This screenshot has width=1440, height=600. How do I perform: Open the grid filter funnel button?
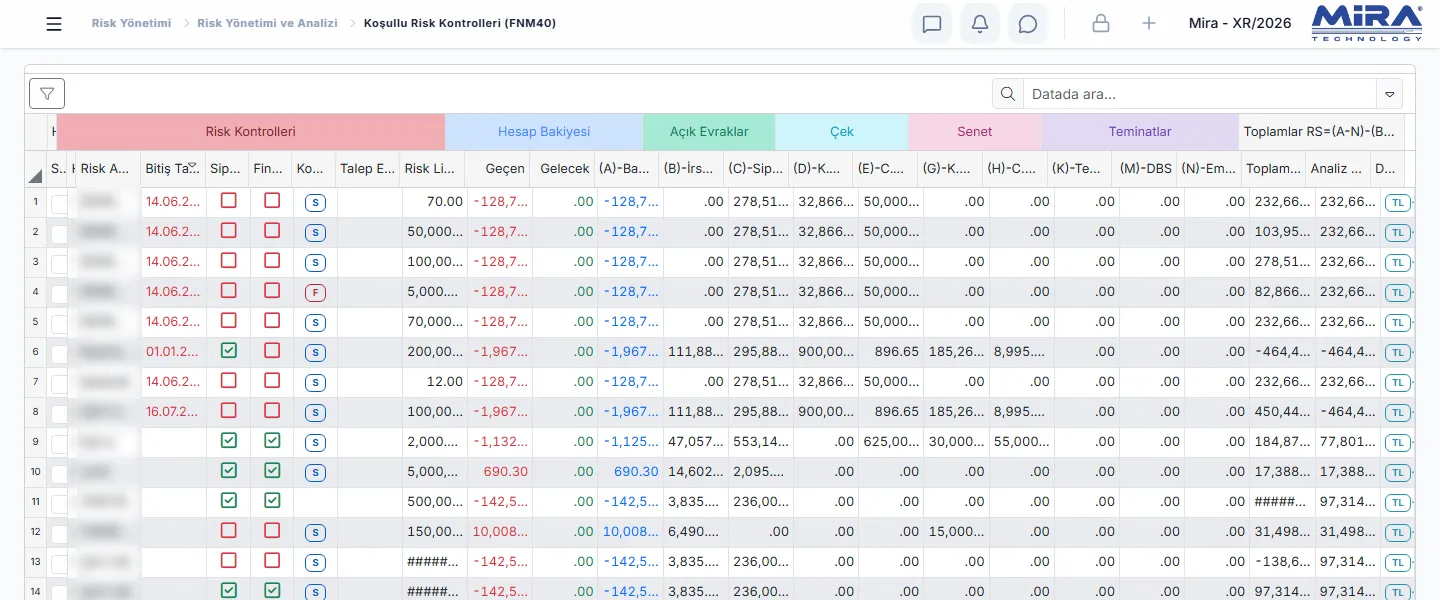(47, 93)
